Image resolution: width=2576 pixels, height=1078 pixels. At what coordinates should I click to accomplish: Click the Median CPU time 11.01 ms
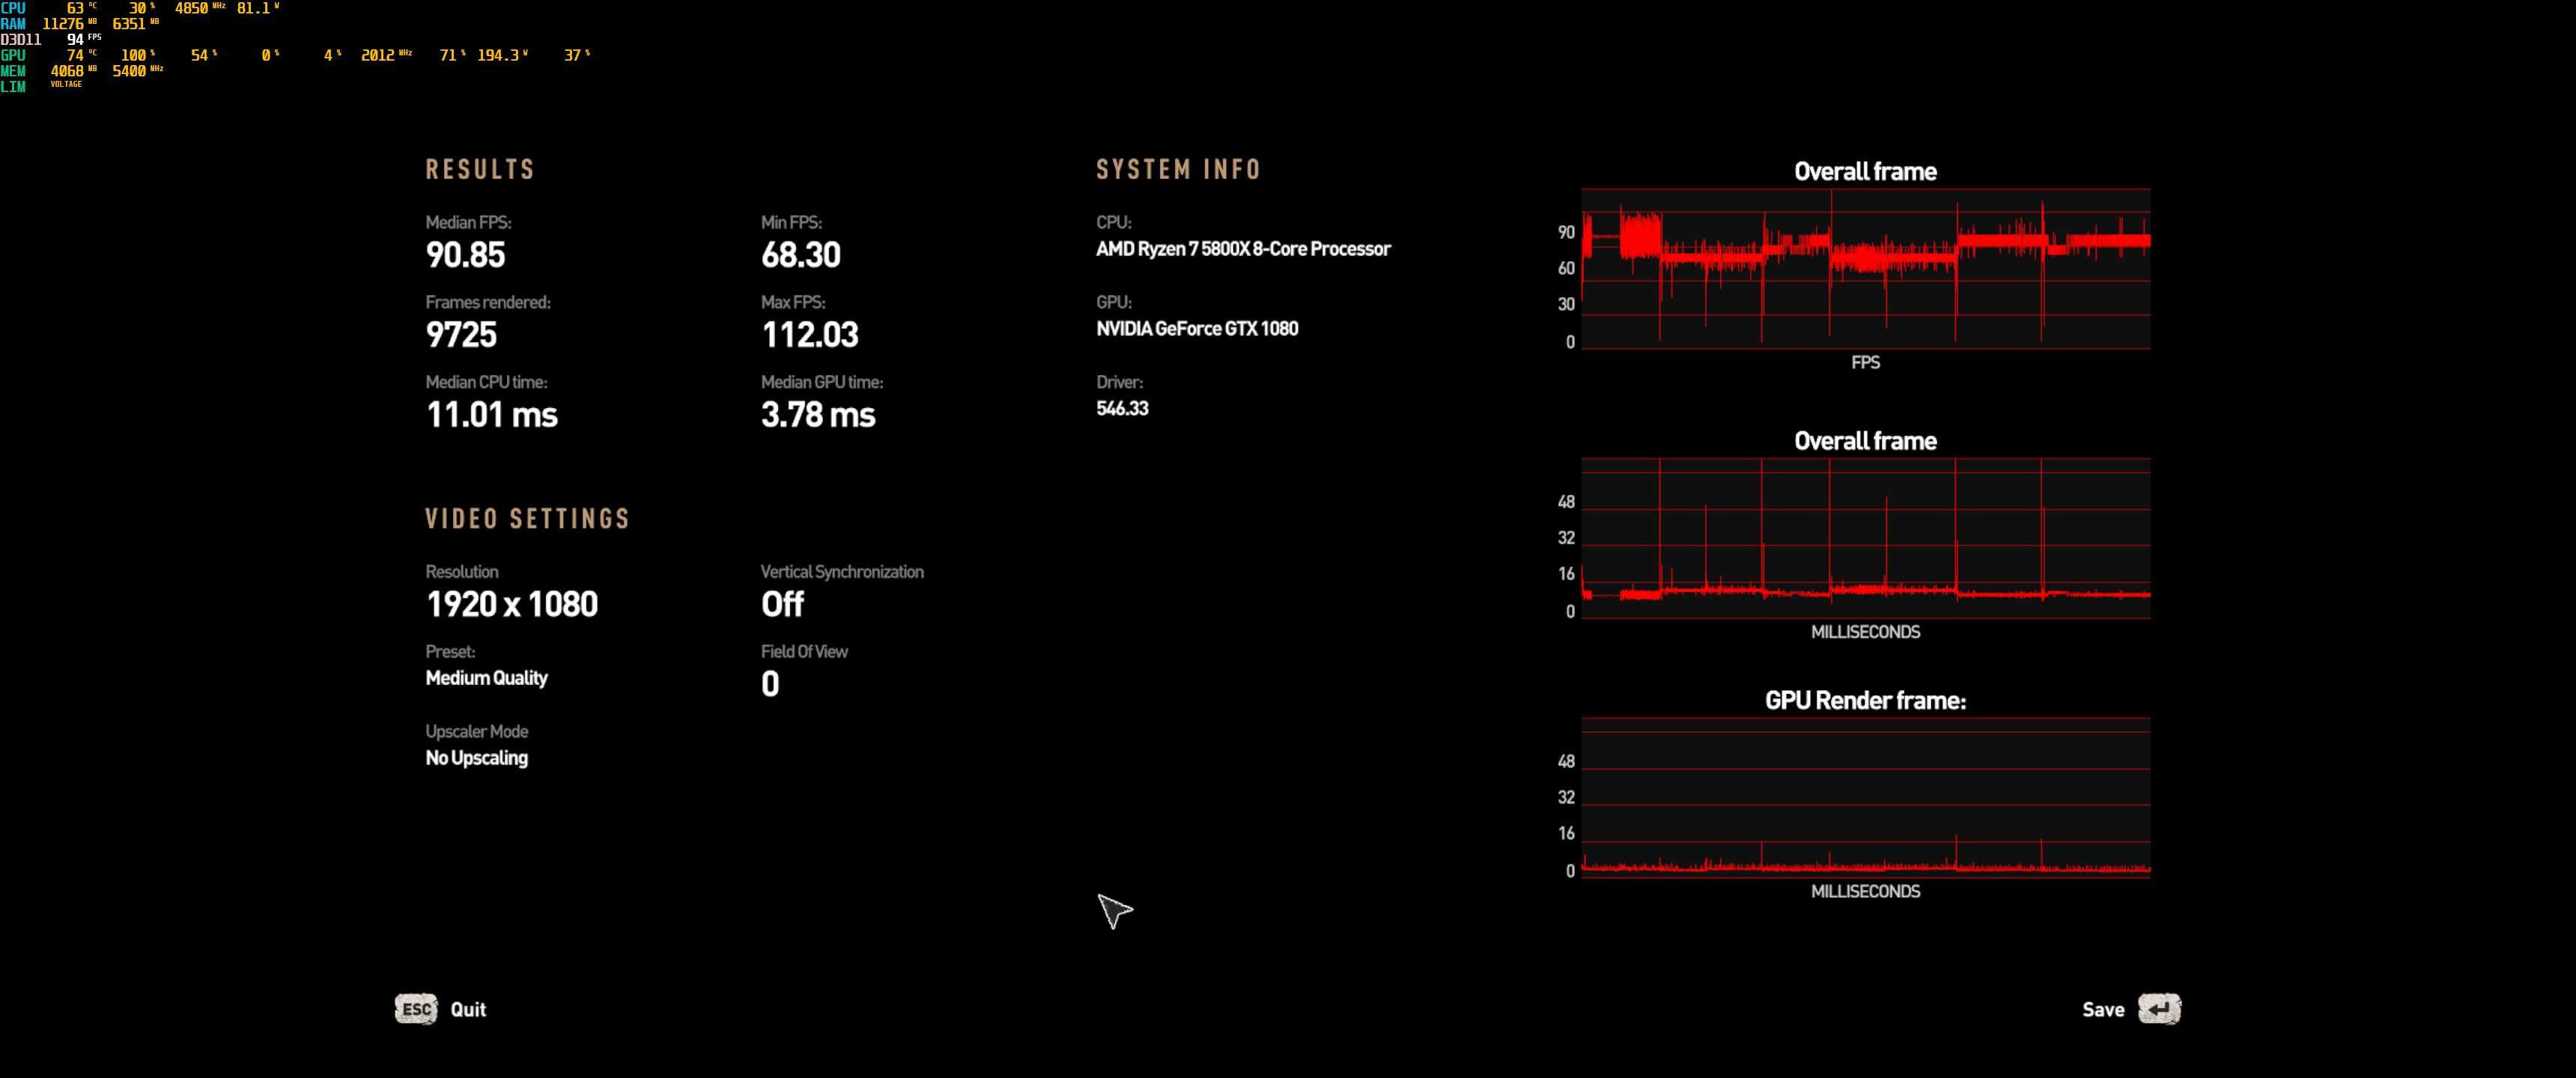click(x=491, y=415)
